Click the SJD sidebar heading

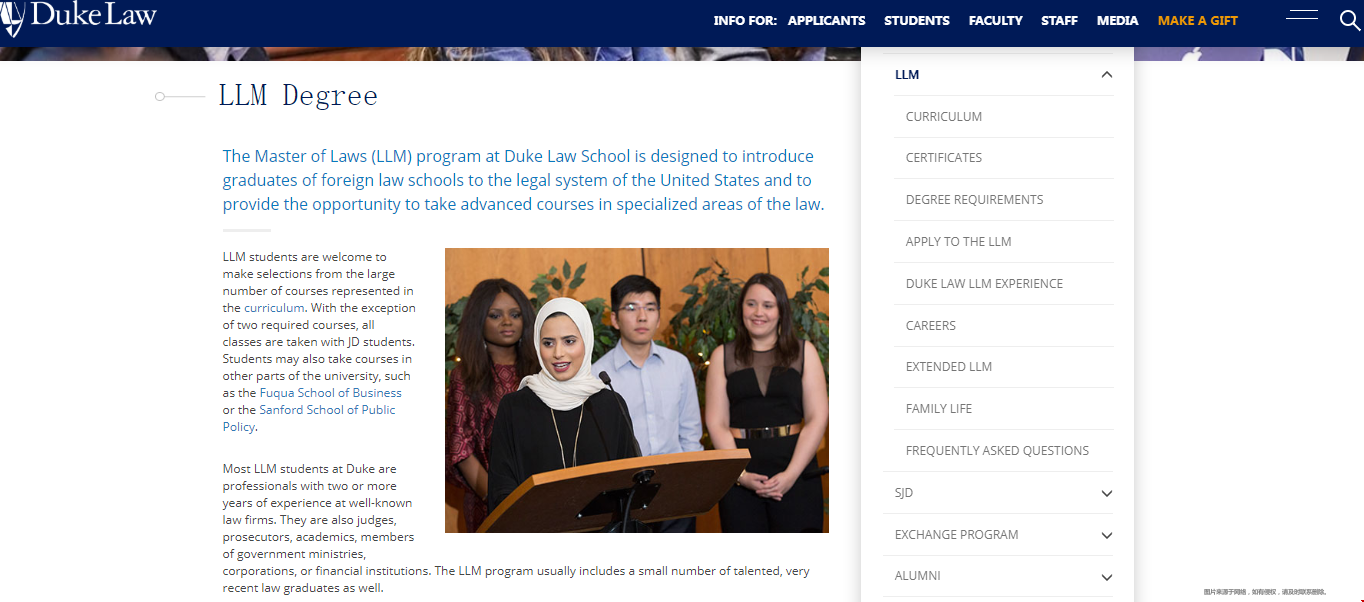pyautogui.click(x=904, y=493)
